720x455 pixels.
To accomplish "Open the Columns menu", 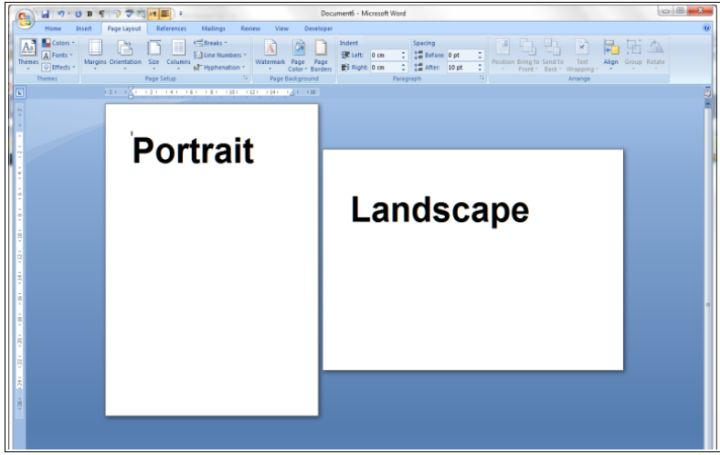I will coord(178,54).
